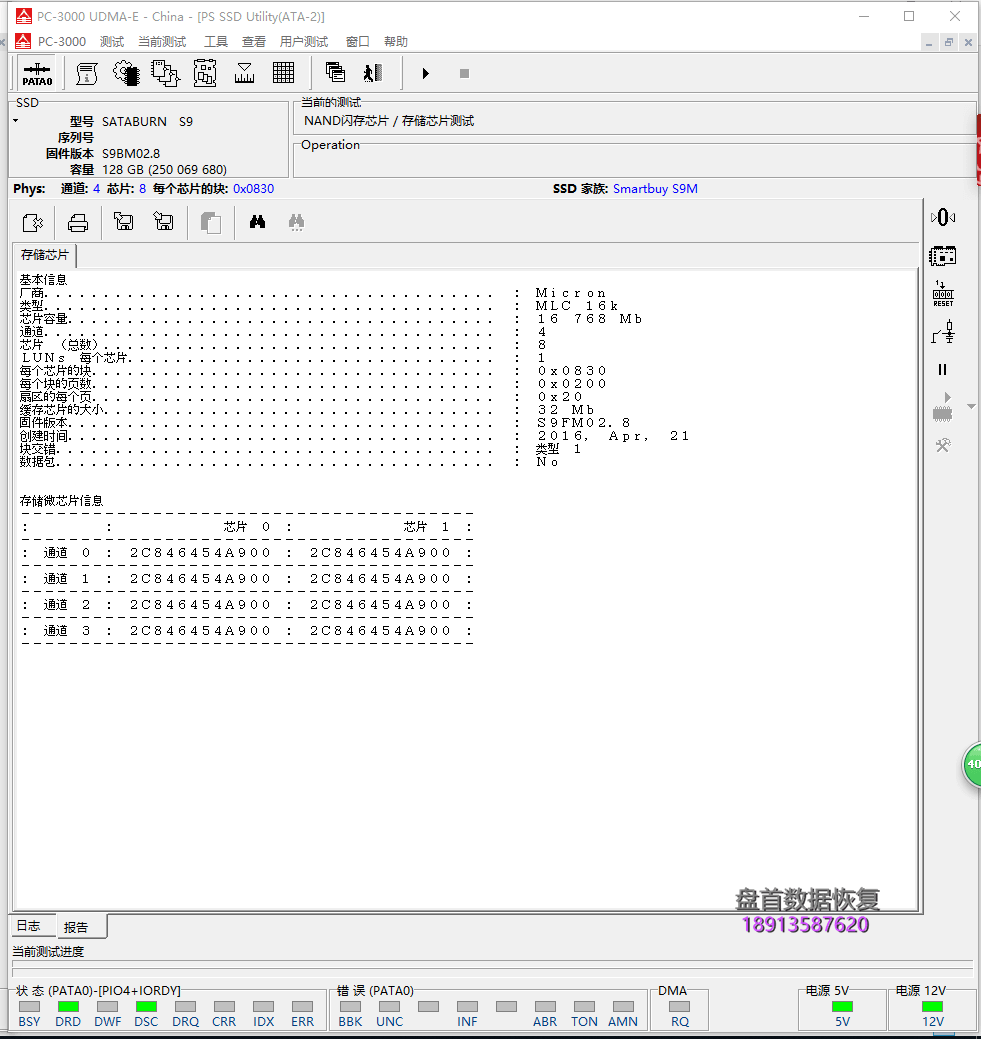Select the 存储芯片 tab

44,255
